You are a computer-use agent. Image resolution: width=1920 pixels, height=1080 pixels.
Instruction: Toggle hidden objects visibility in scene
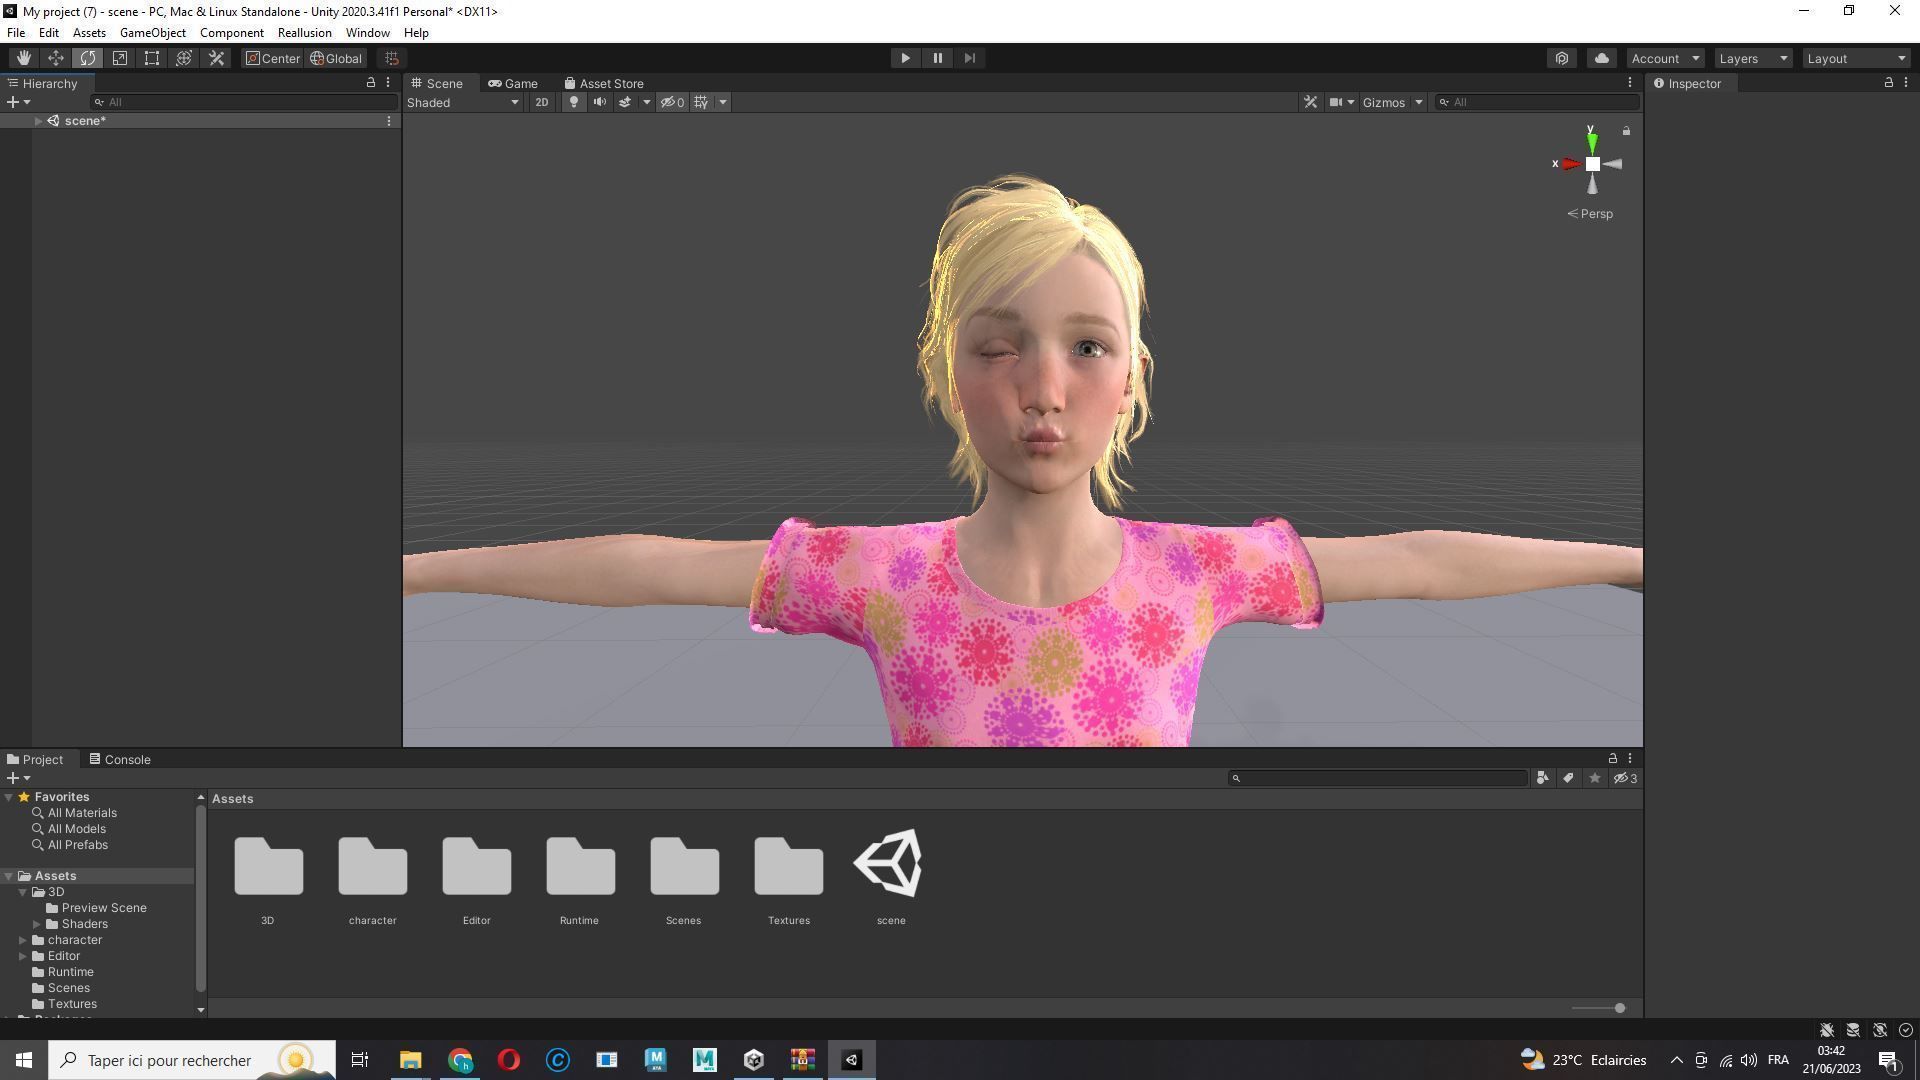click(x=672, y=102)
